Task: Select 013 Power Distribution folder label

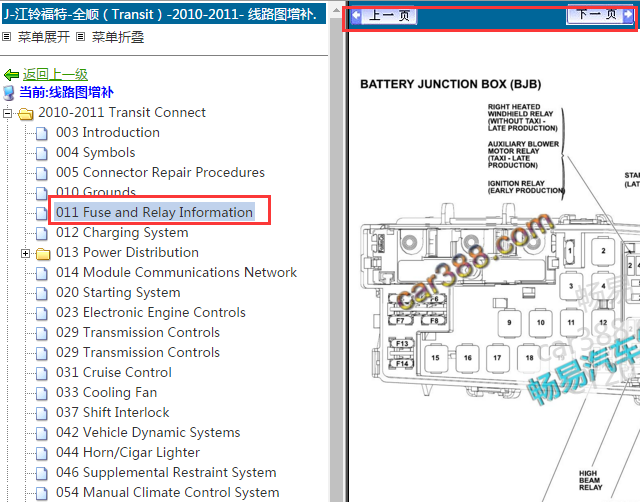Action: 127,253
